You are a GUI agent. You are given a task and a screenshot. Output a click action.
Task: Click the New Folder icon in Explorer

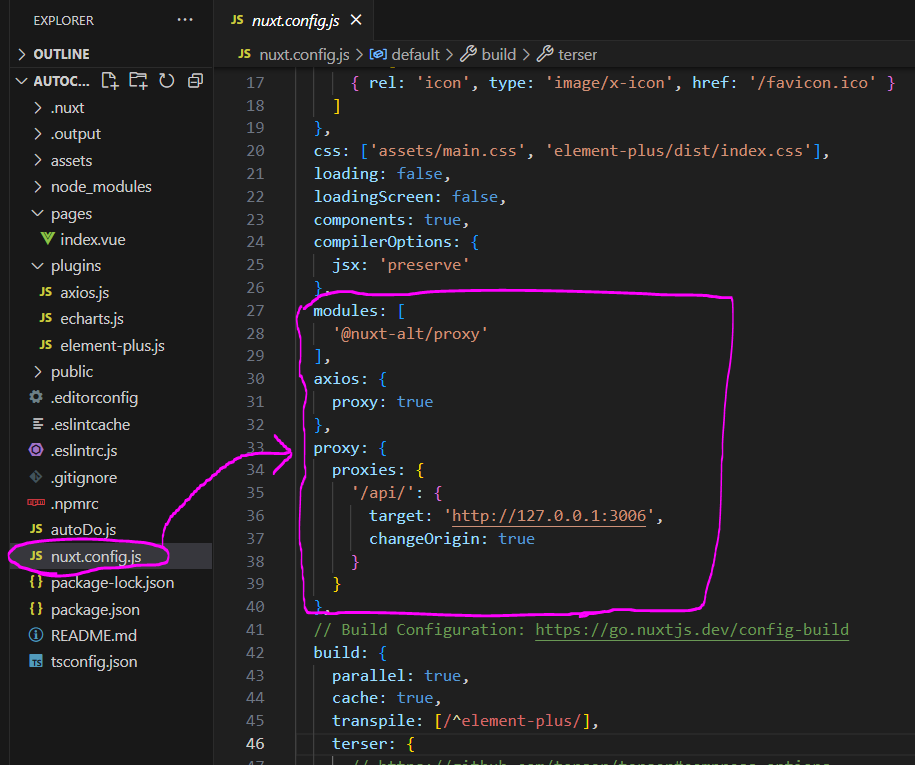(x=138, y=81)
